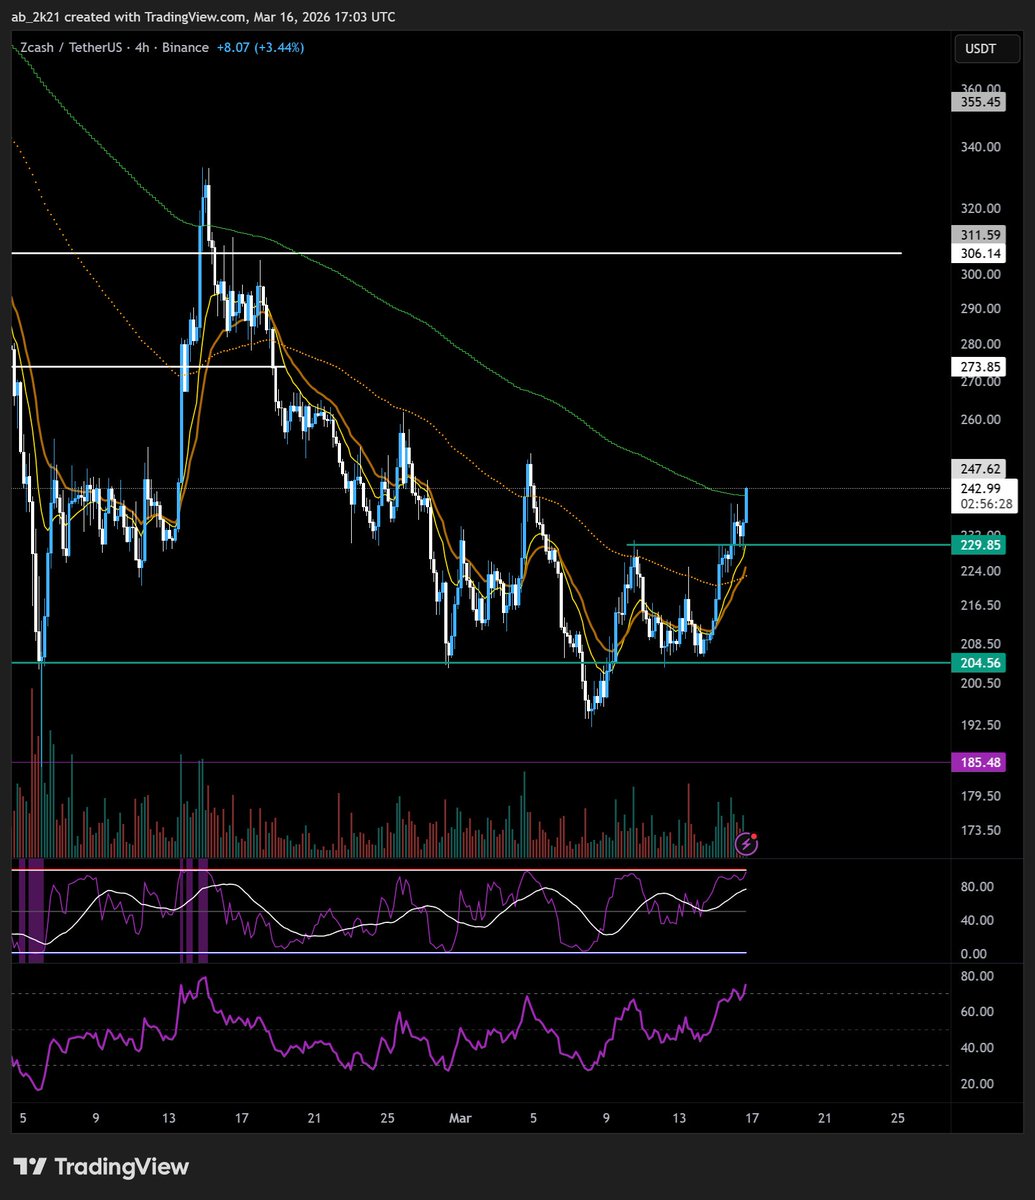This screenshot has width=1035, height=1200.
Task: Select the +8.07 (+3.44%) change value
Action: point(261,48)
